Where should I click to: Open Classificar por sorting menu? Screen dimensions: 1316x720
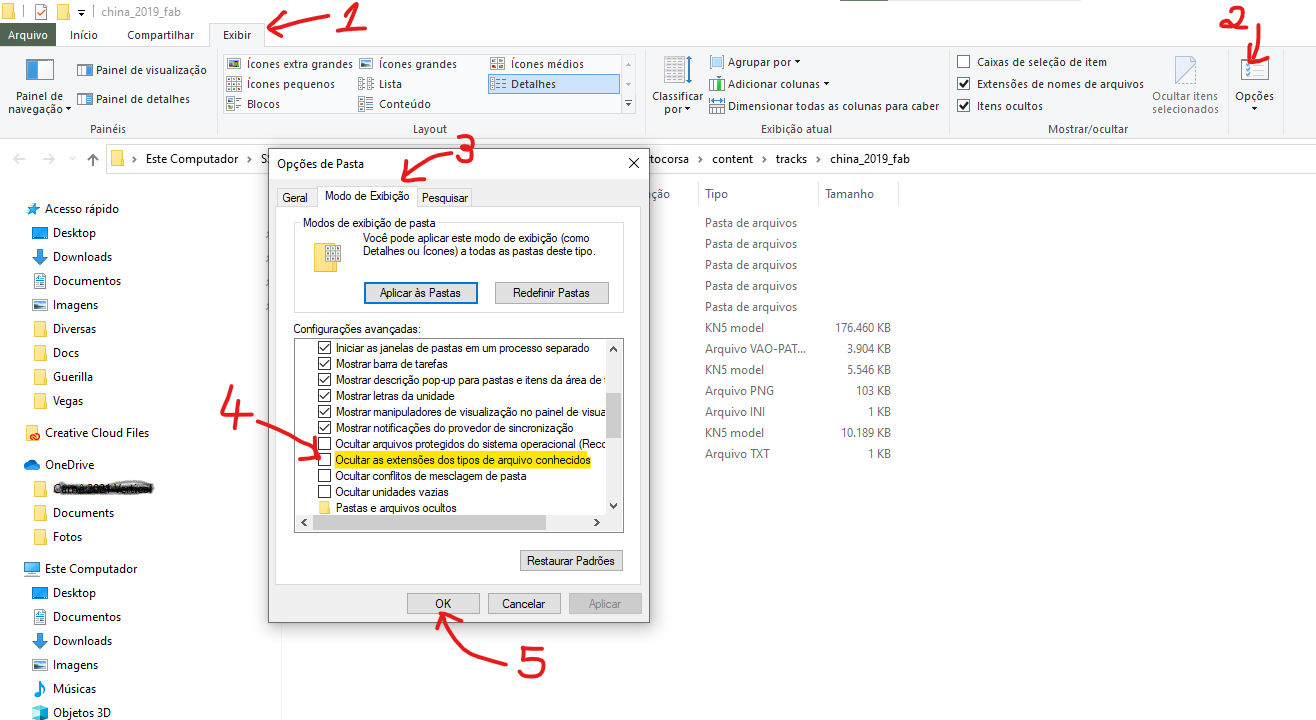click(677, 86)
